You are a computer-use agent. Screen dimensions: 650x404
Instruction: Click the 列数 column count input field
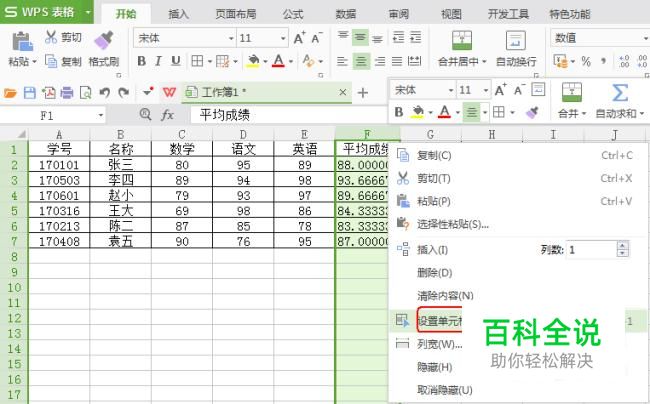point(592,249)
